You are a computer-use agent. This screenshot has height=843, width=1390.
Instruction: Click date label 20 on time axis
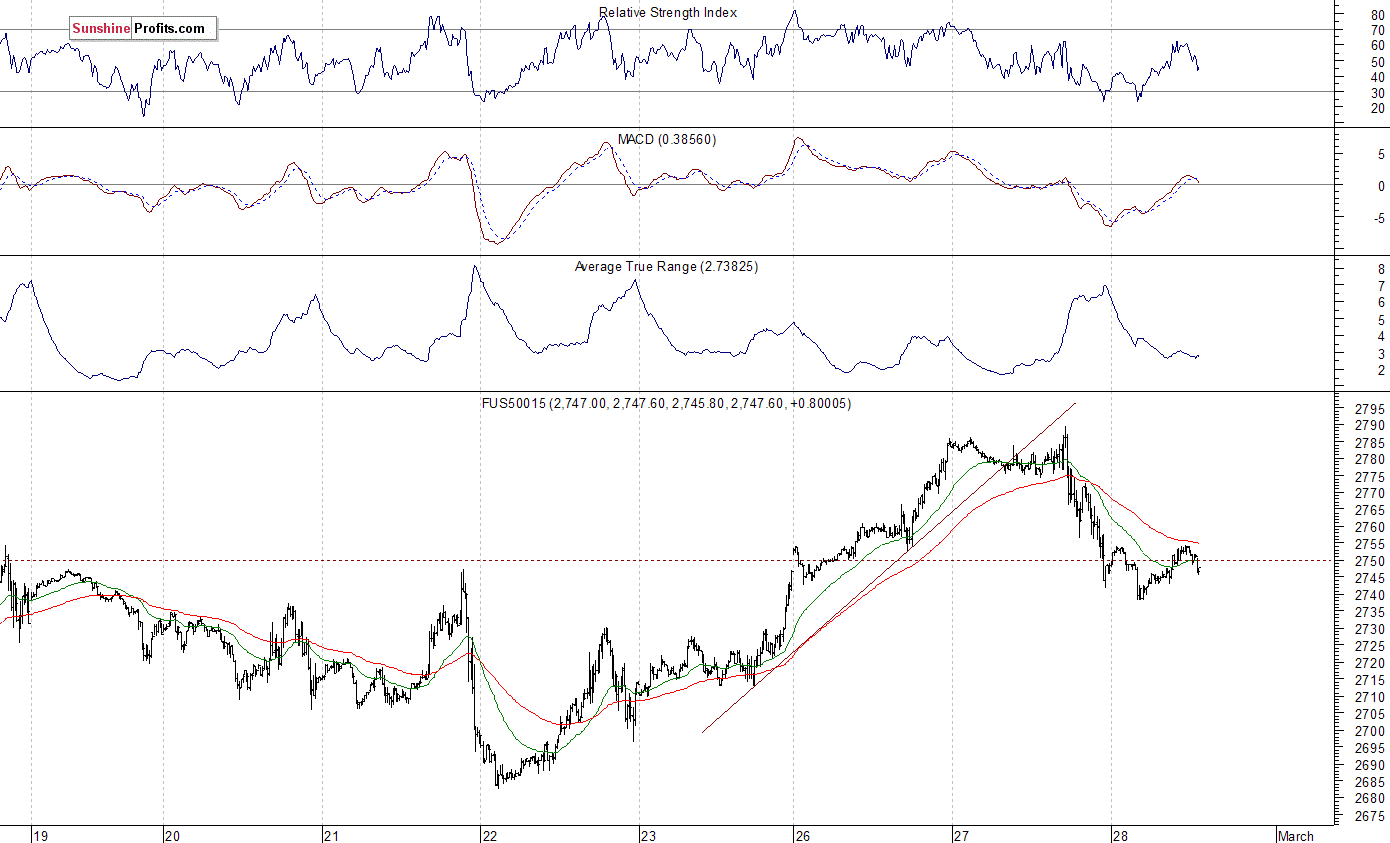[172, 835]
